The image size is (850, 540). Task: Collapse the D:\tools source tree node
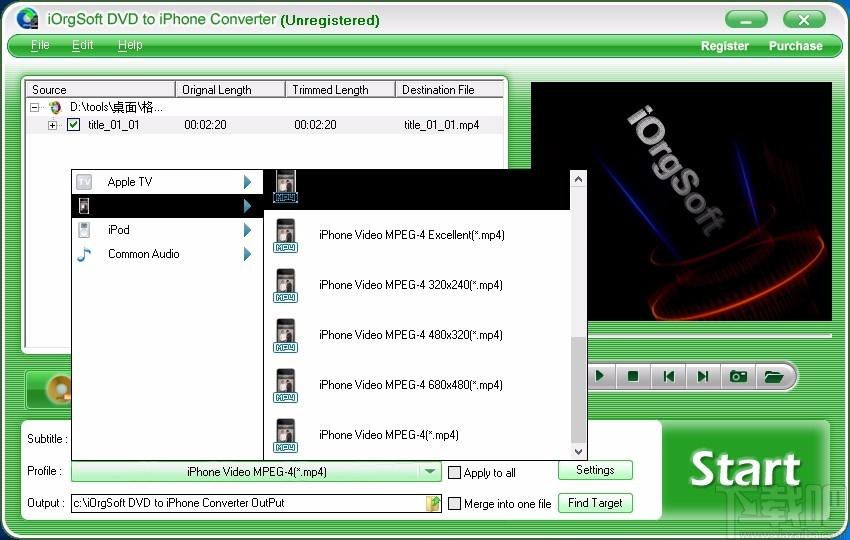tap(35, 107)
